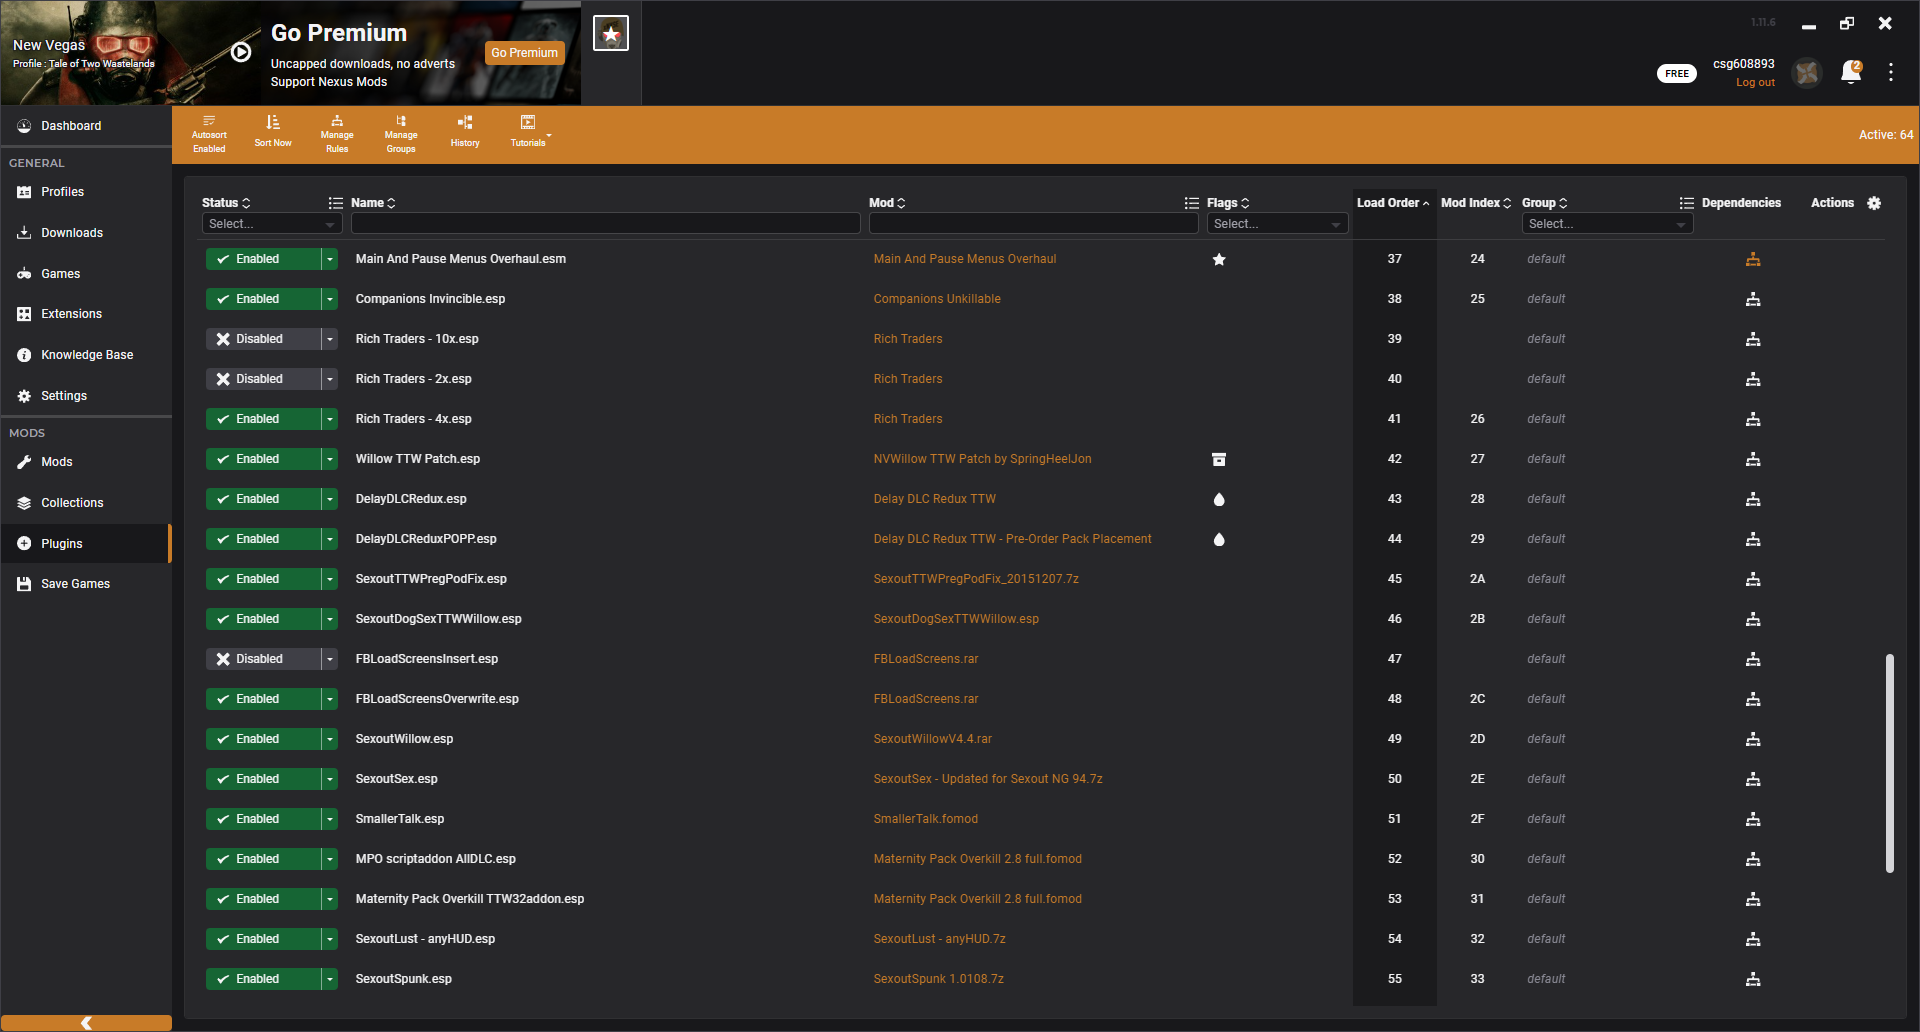Open NVWillow TTW Patch by SpringHeelJon mod link
This screenshot has height=1032, width=1920.
982,459
